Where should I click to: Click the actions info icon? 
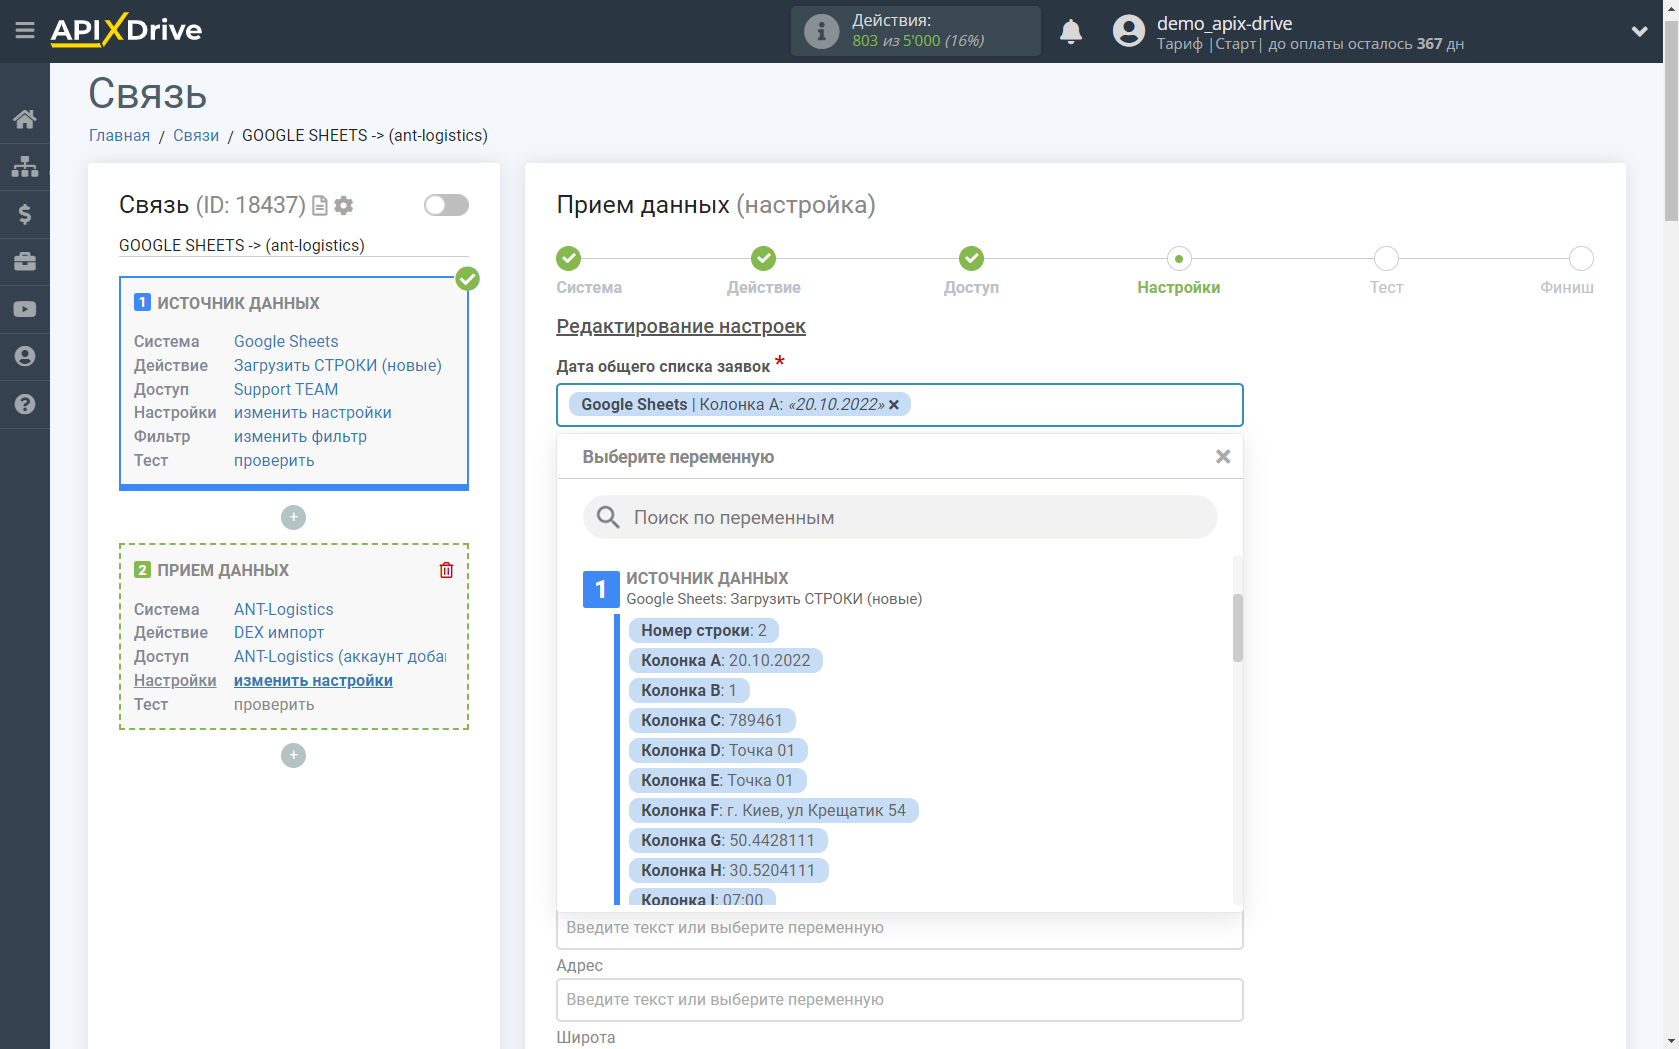point(821,31)
